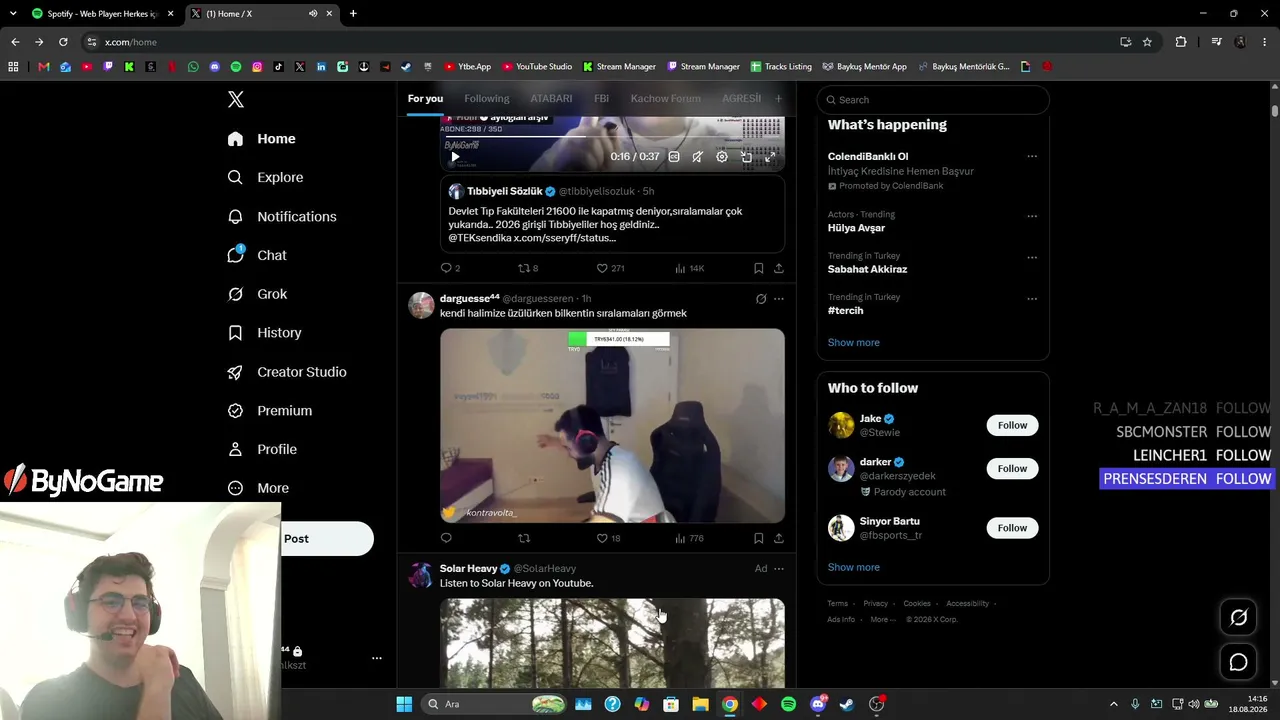Open the floating Grok button
Viewport: 1280px width, 720px height.
(1238, 617)
